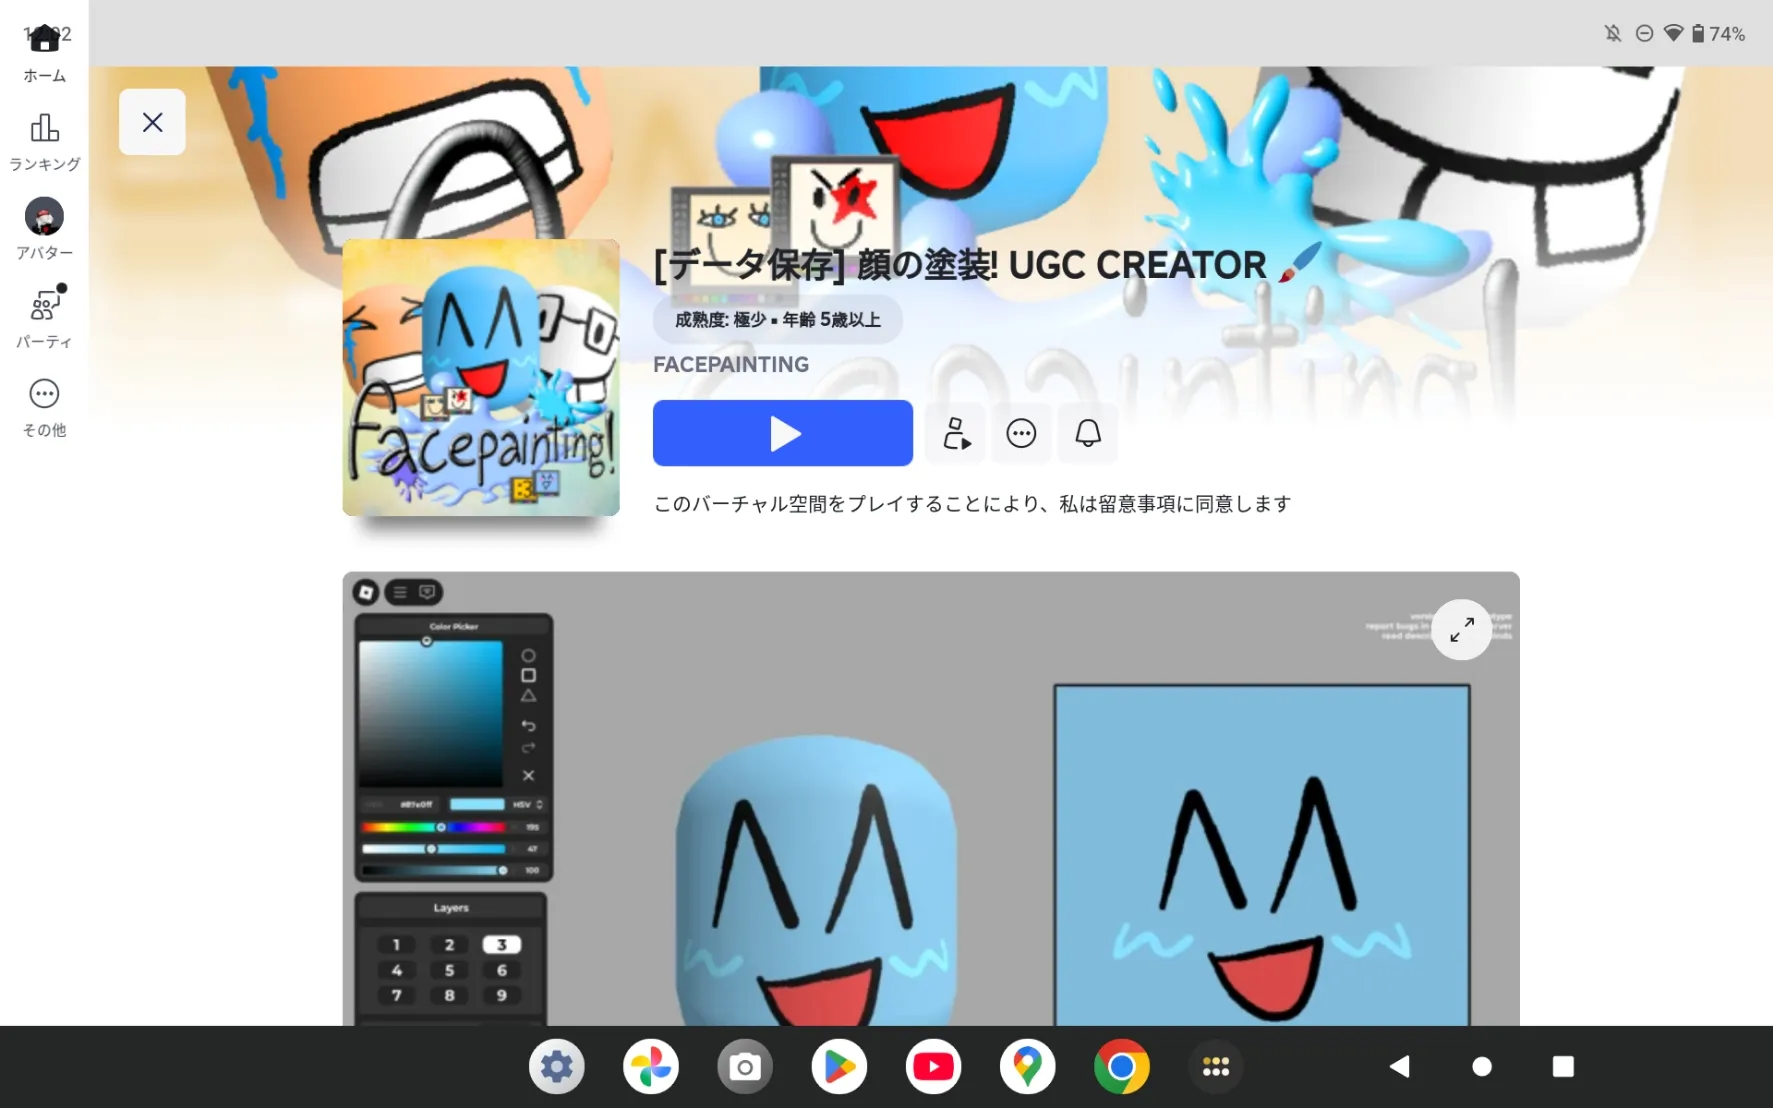This screenshot has height=1108, width=1773.
Task: Open Google Play Store from taskbar
Action: click(839, 1067)
